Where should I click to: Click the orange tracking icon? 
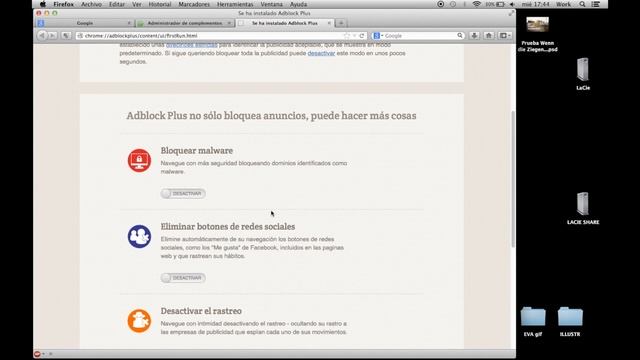tap(139, 321)
